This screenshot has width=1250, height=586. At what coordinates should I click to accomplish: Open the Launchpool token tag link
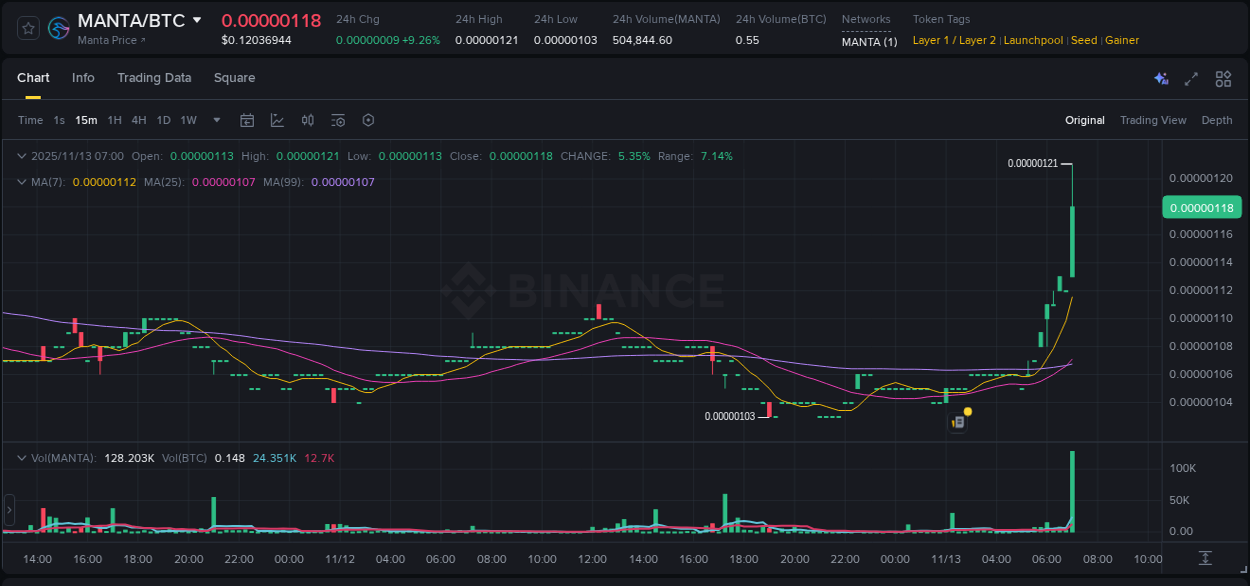(x=1033, y=40)
